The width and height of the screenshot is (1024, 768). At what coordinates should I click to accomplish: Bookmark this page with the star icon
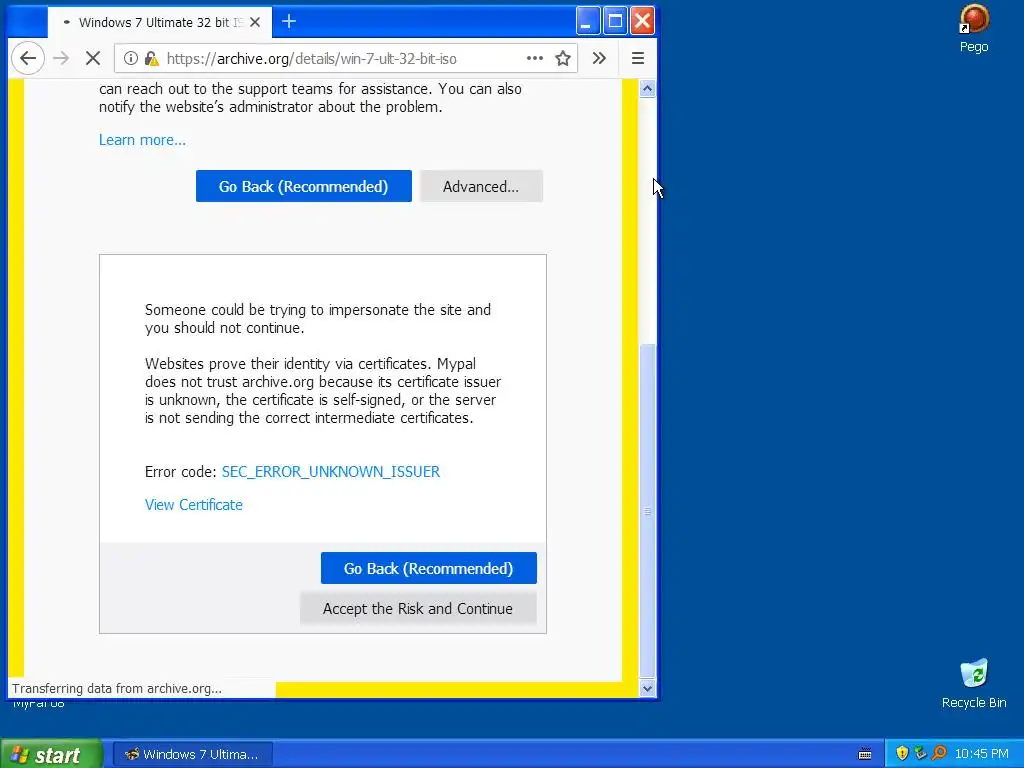563,58
